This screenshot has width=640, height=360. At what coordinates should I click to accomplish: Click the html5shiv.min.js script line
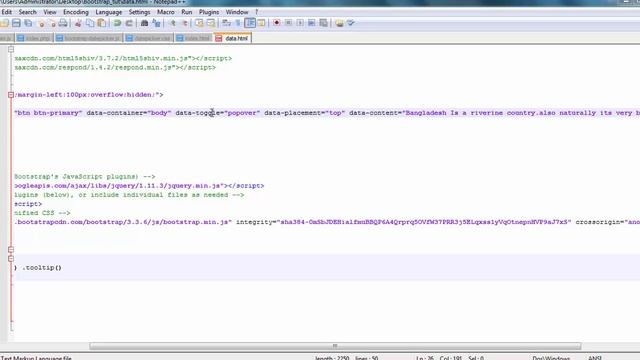[x=123, y=58]
